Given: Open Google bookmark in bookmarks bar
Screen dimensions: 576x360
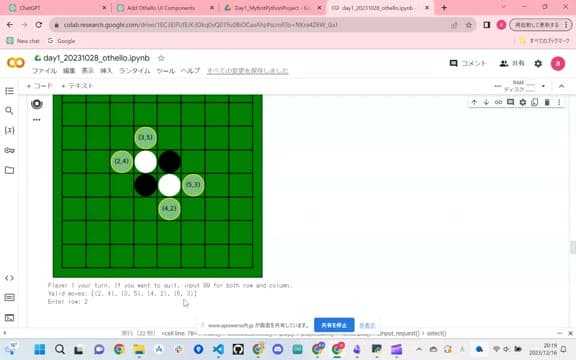Looking at the screenshot, I should pyautogui.click(x=61, y=41).
